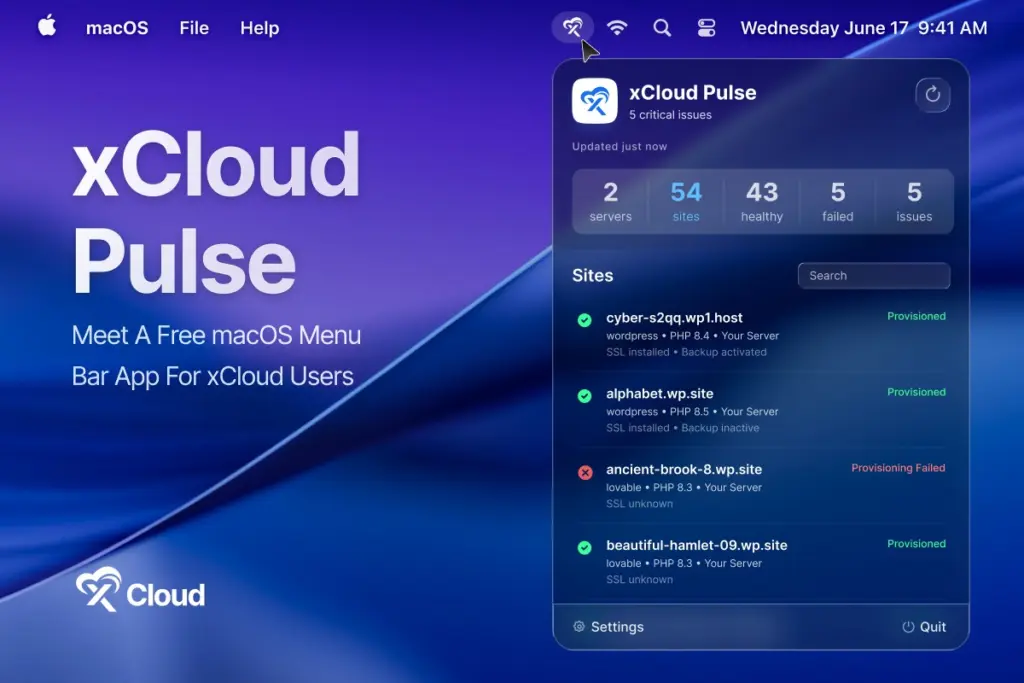
Task: Click green check icon for alphabet.wp.site
Action: click(x=584, y=396)
